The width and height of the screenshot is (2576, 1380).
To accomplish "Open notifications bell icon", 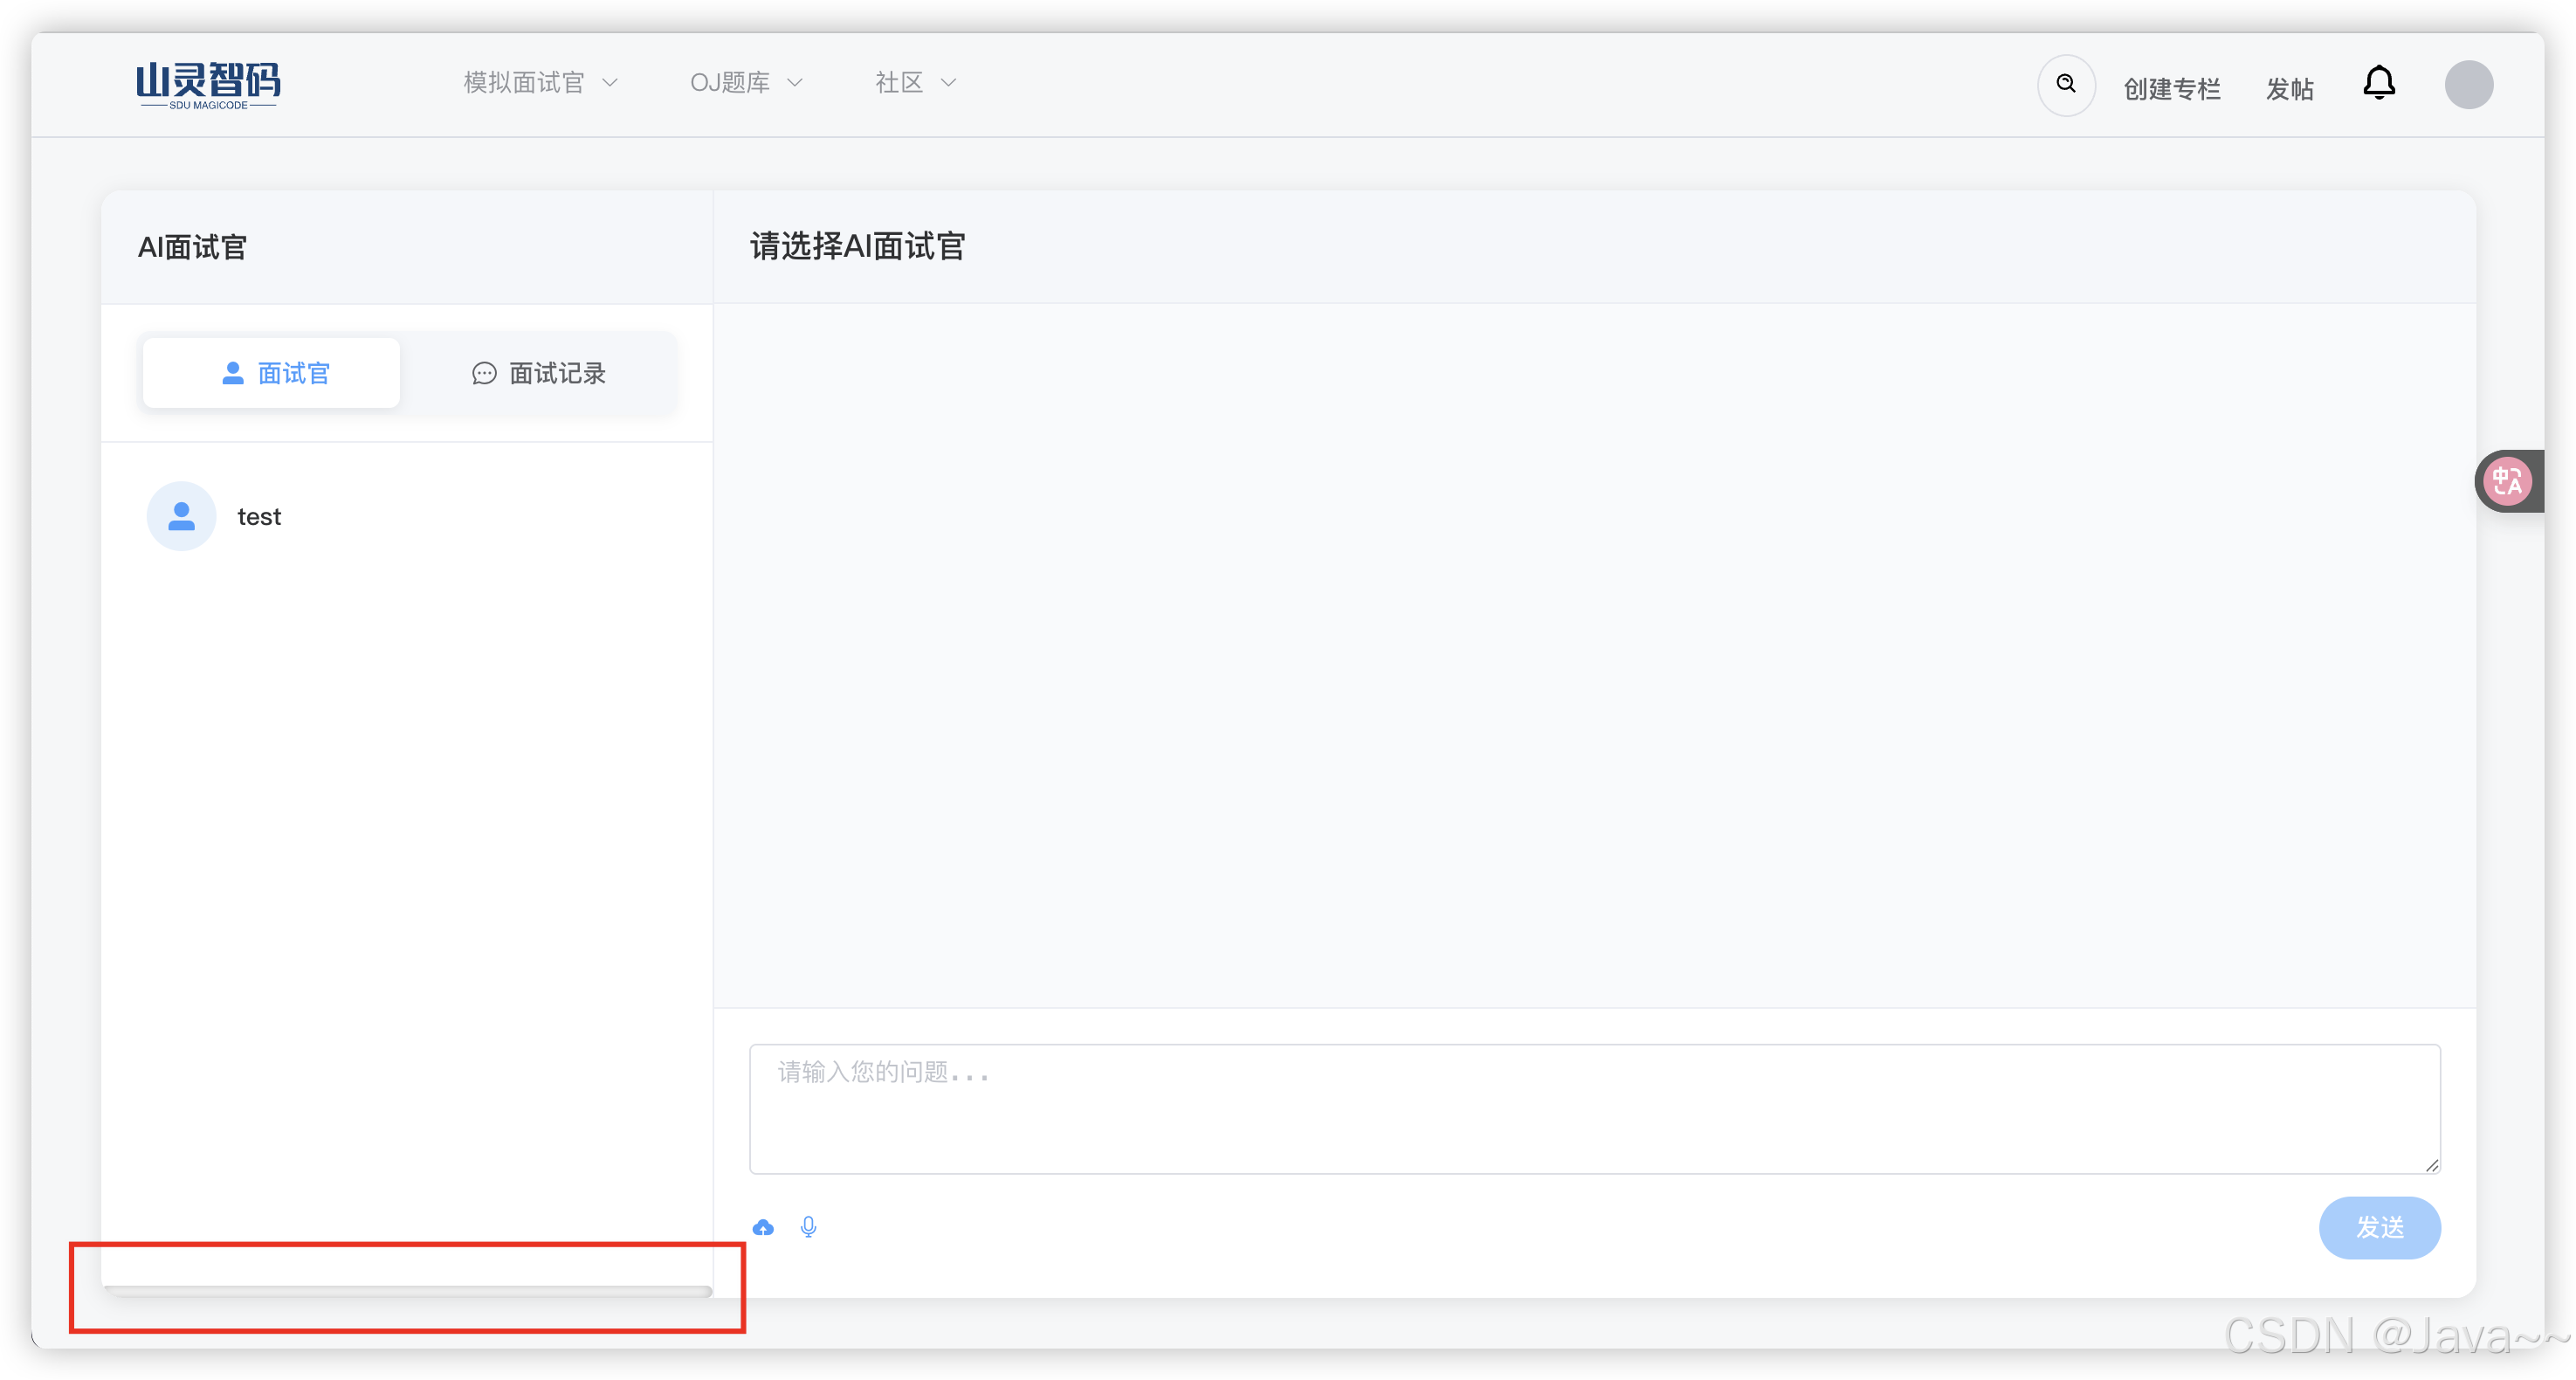I will [2379, 84].
